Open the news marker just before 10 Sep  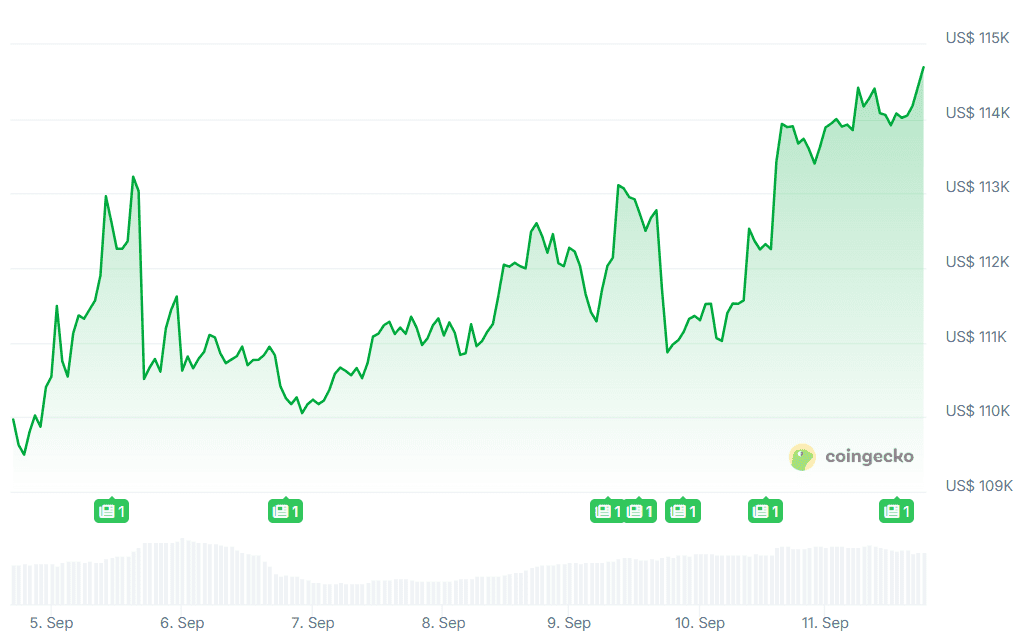(683, 512)
